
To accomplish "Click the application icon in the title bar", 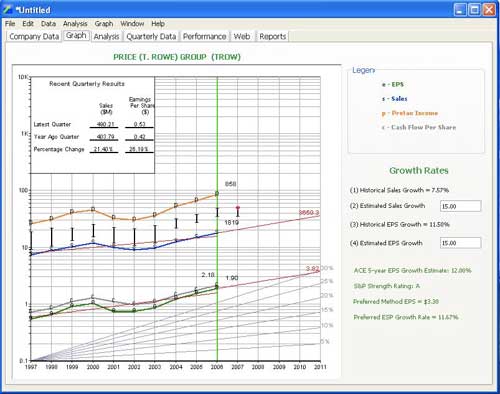I will (8, 9).
